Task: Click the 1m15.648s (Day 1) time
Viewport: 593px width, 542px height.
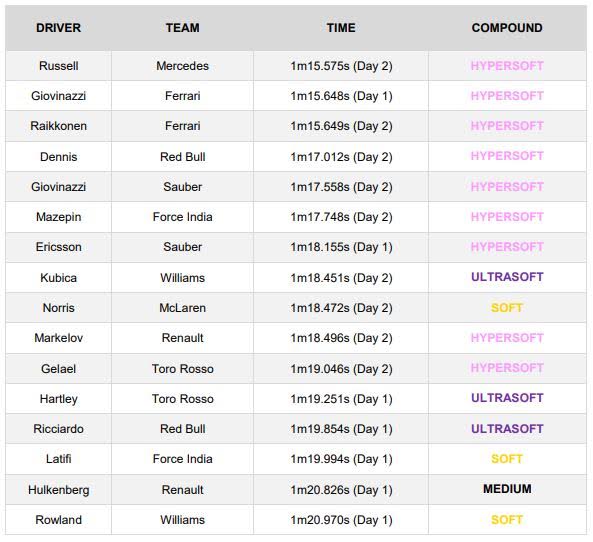Action: click(341, 96)
